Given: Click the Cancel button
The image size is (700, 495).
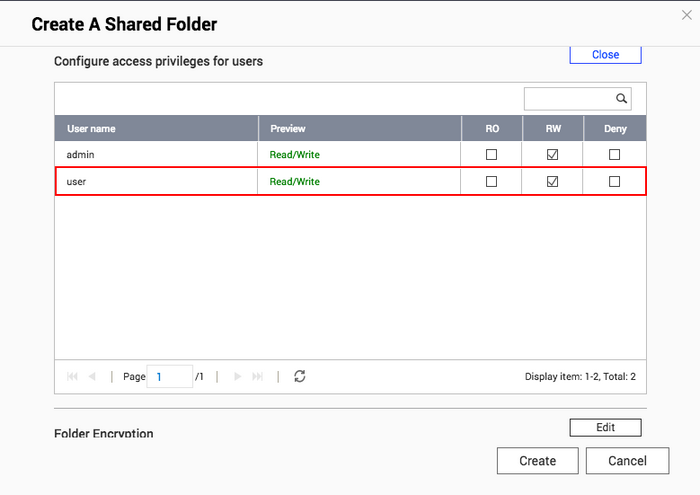Looking at the screenshot, I should 627,461.
